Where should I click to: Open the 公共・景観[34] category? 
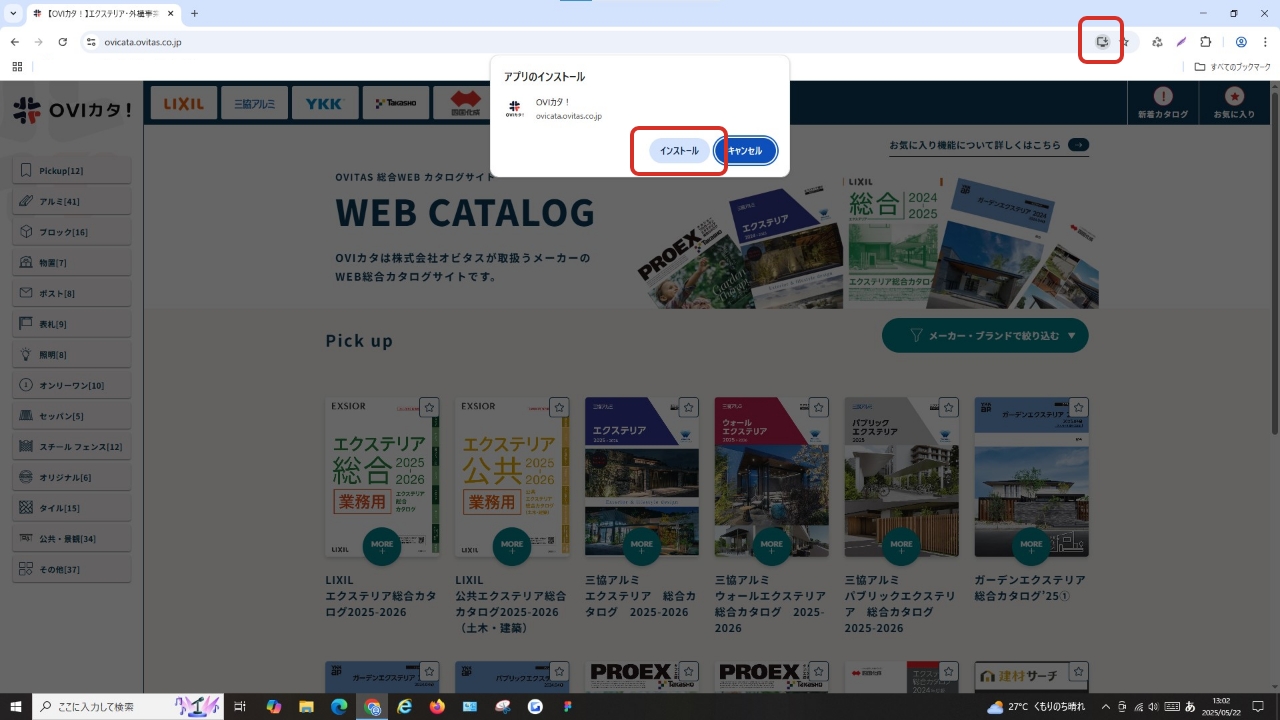click(72, 538)
